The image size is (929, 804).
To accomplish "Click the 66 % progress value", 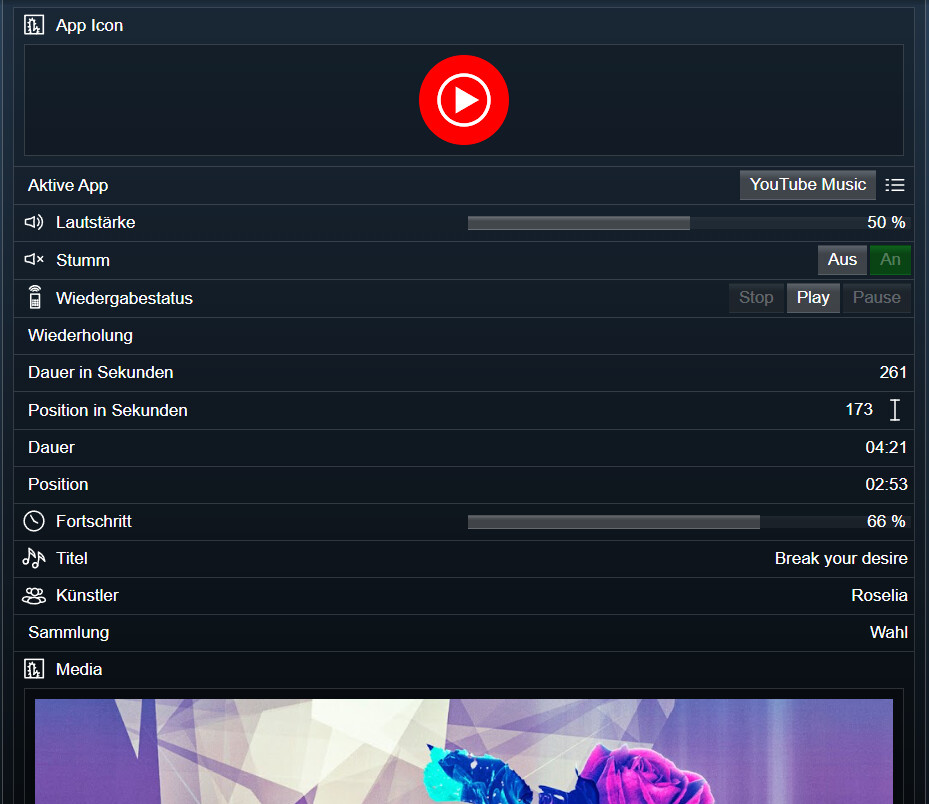I will [886, 521].
